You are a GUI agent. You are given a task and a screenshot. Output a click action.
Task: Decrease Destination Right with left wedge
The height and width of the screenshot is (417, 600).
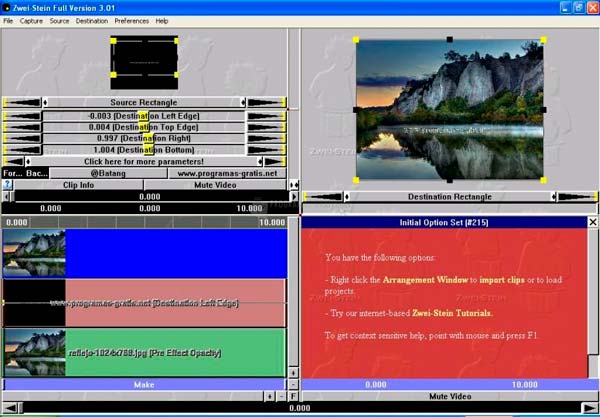(22, 138)
